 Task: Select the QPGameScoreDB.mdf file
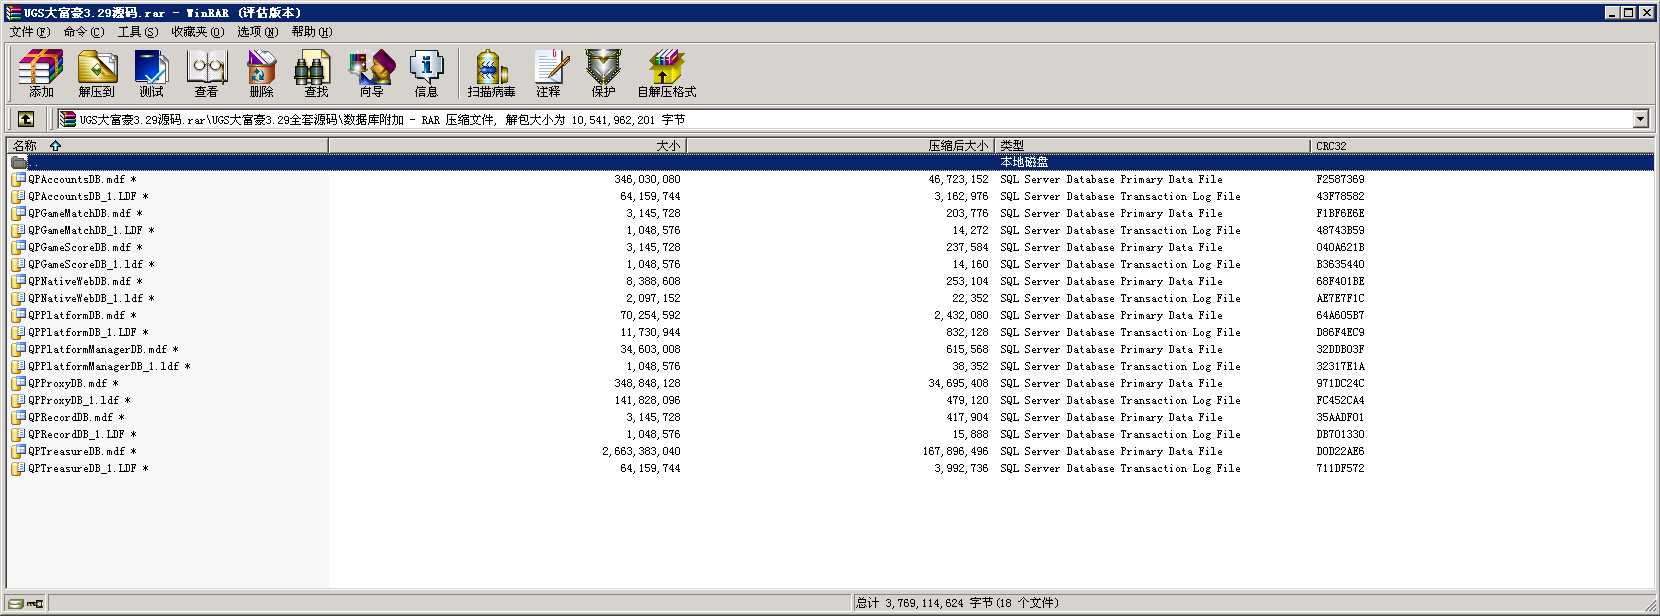(x=80, y=248)
